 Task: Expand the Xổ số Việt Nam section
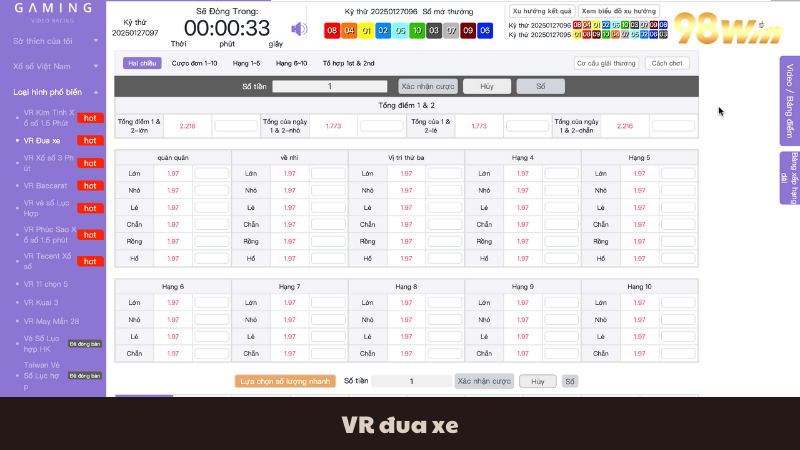(52, 66)
